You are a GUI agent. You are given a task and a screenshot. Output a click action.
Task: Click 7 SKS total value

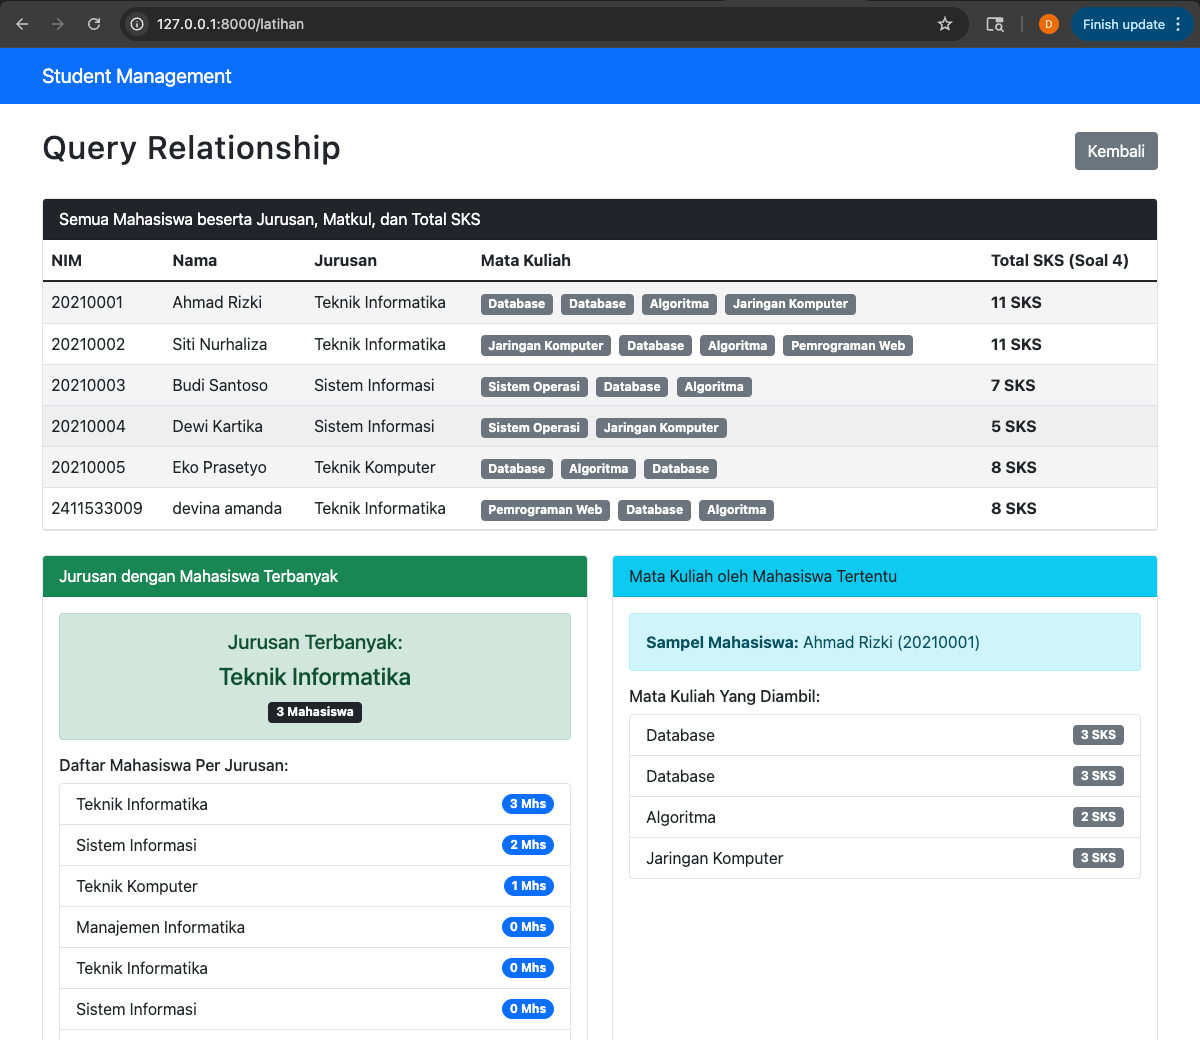[1013, 385]
